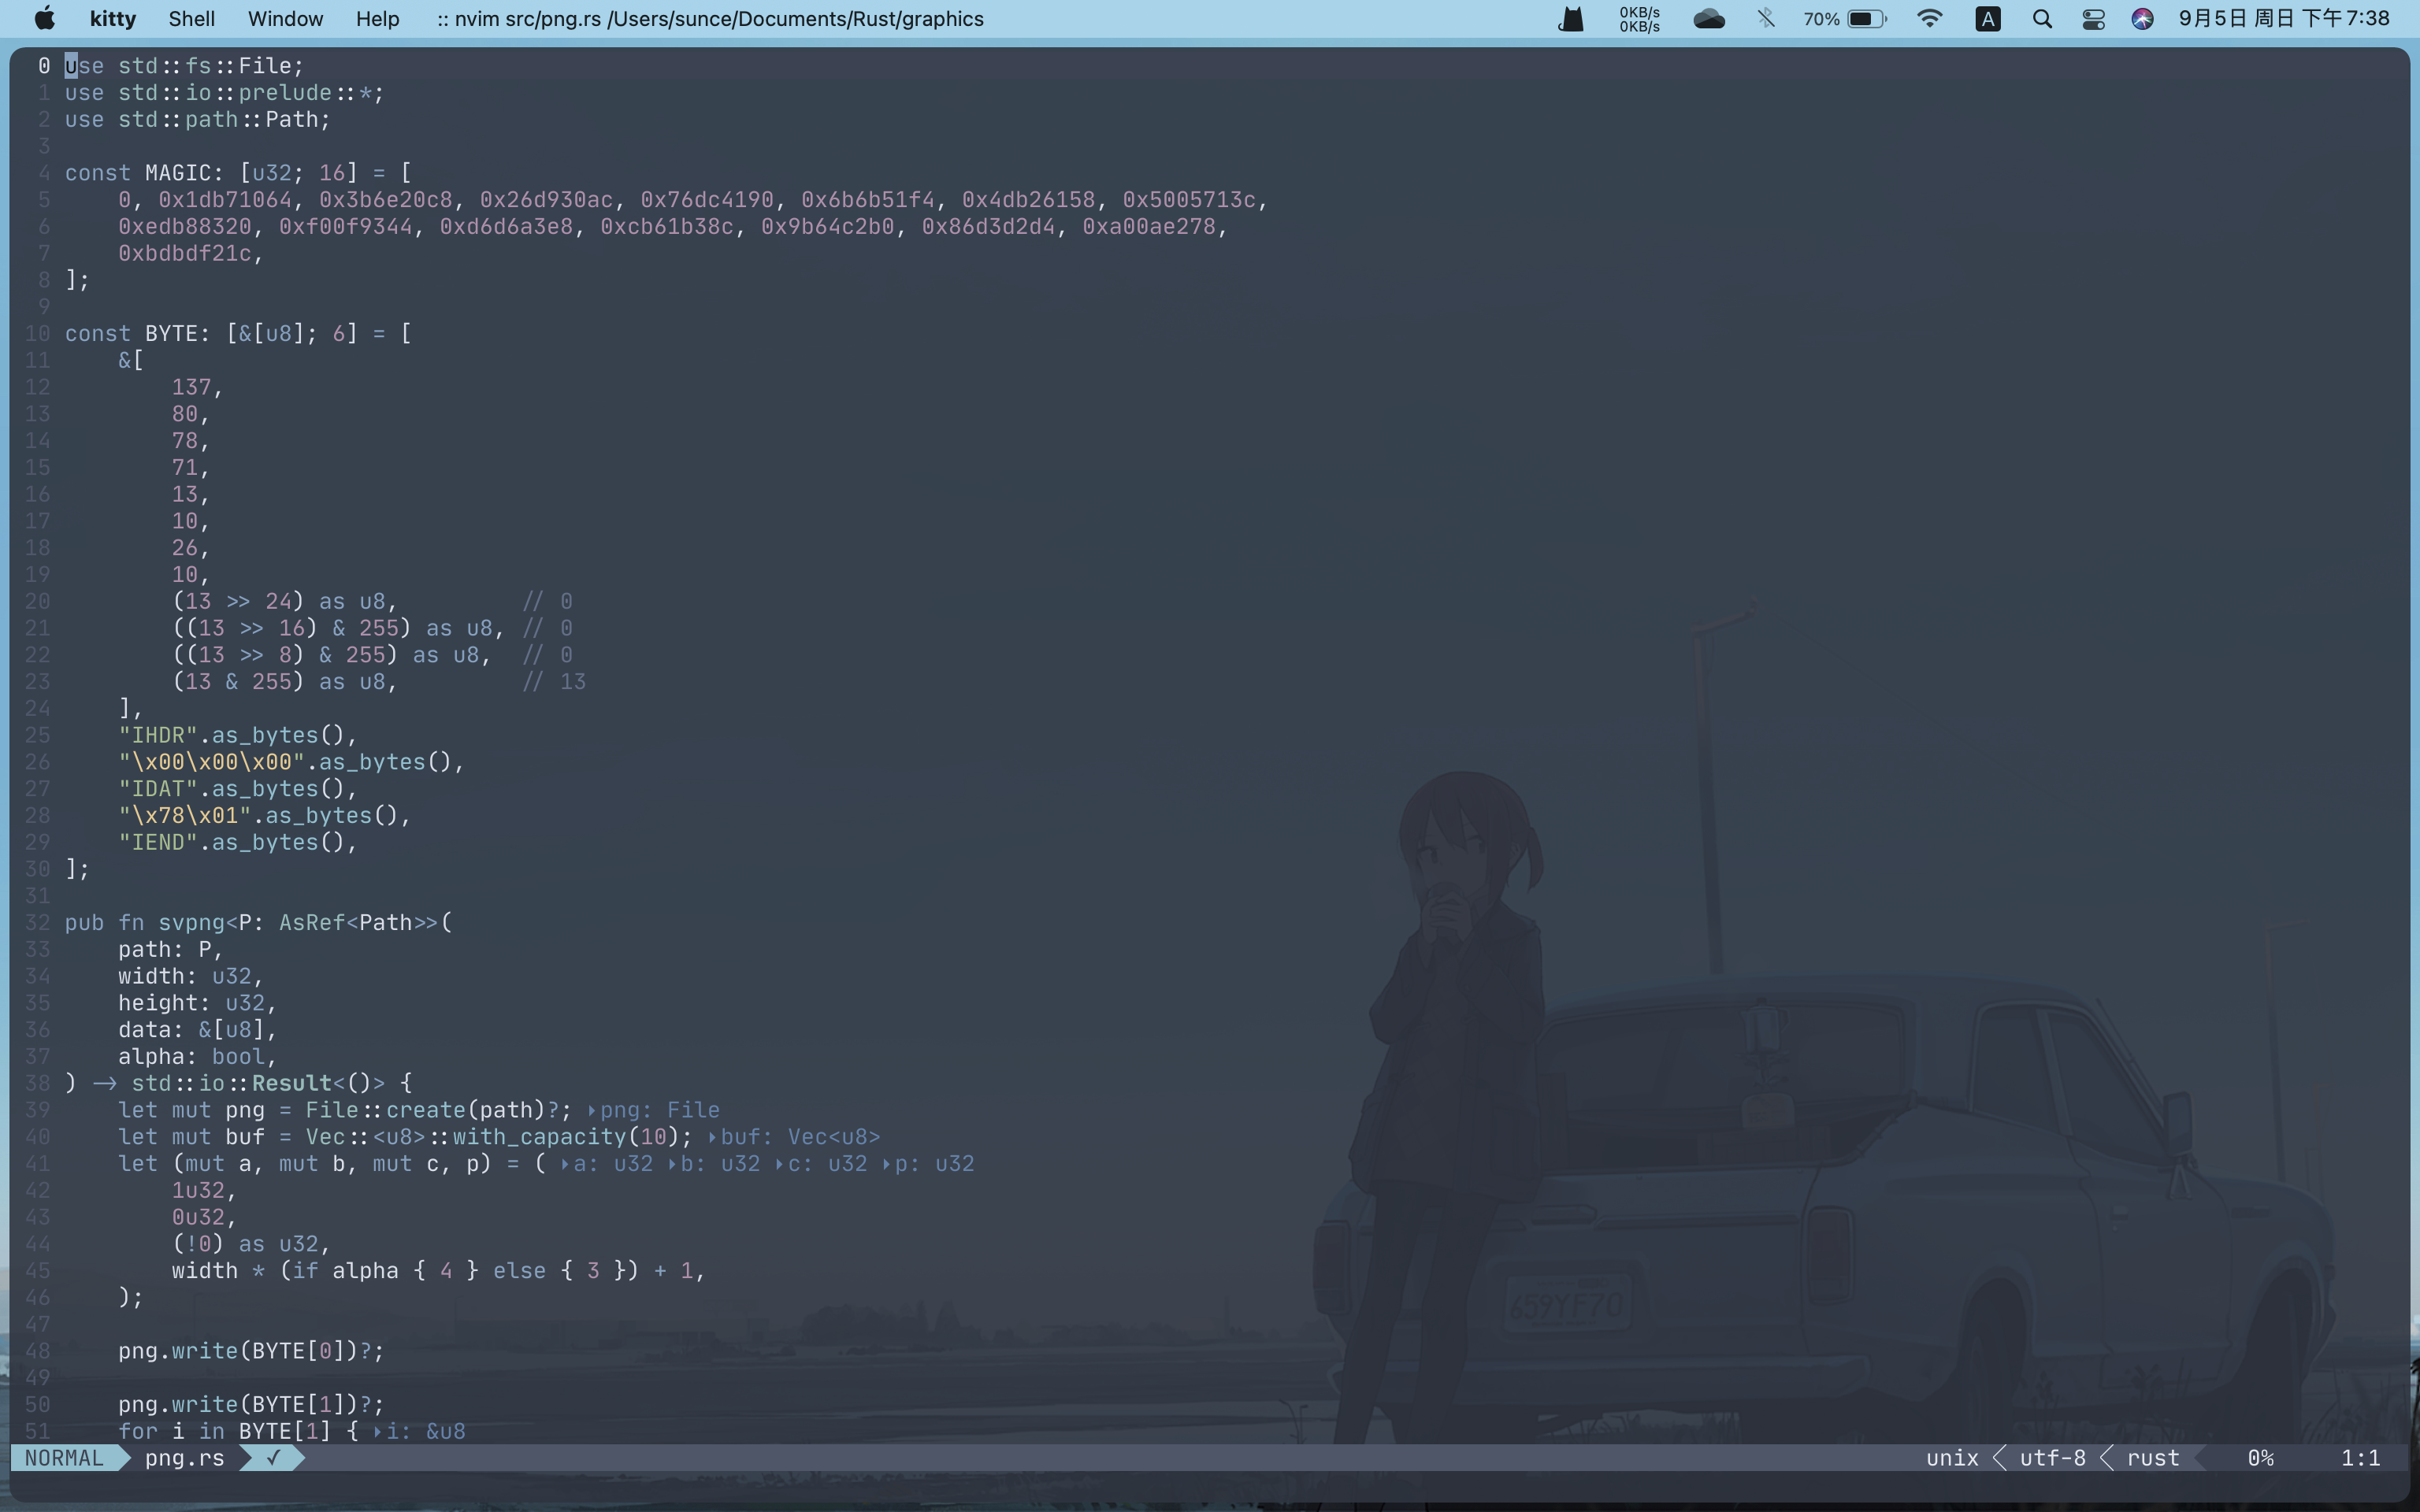Click the battery 70% indicator
This screenshot has width=2420, height=1512.
coord(1845,18)
